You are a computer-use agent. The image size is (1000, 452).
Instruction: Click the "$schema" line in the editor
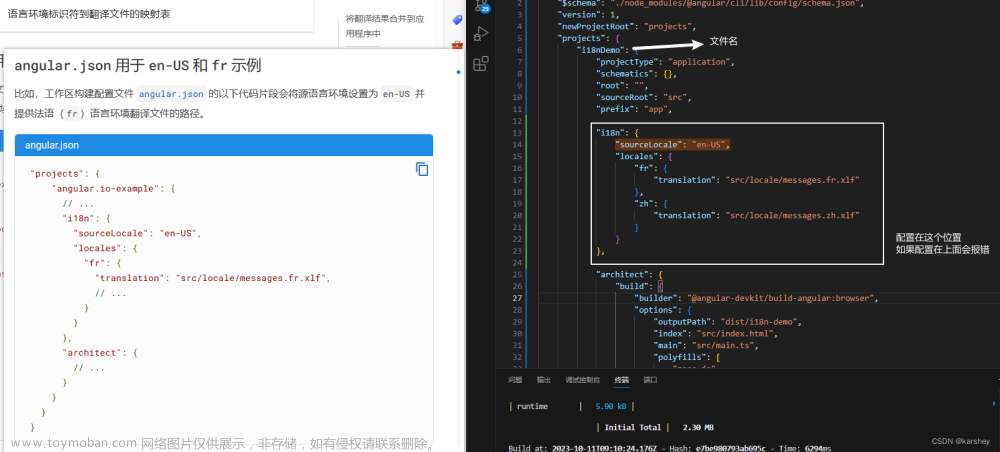pyautogui.click(x=710, y=3)
